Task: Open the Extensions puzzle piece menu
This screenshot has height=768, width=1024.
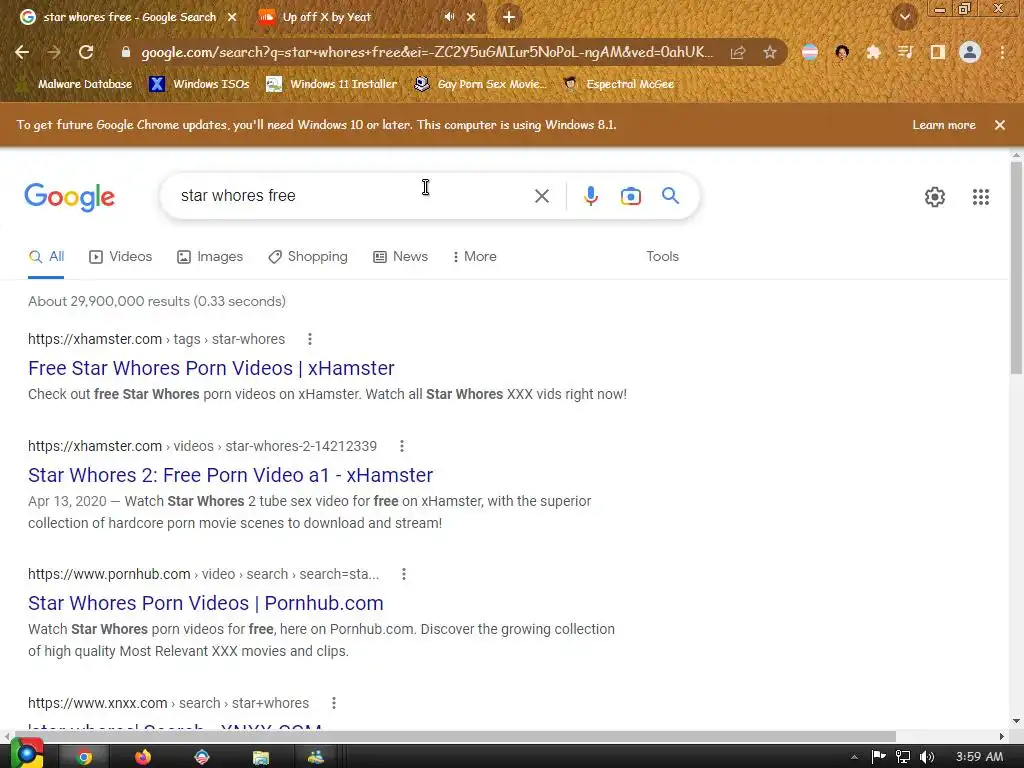Action: tap(873, 52)
